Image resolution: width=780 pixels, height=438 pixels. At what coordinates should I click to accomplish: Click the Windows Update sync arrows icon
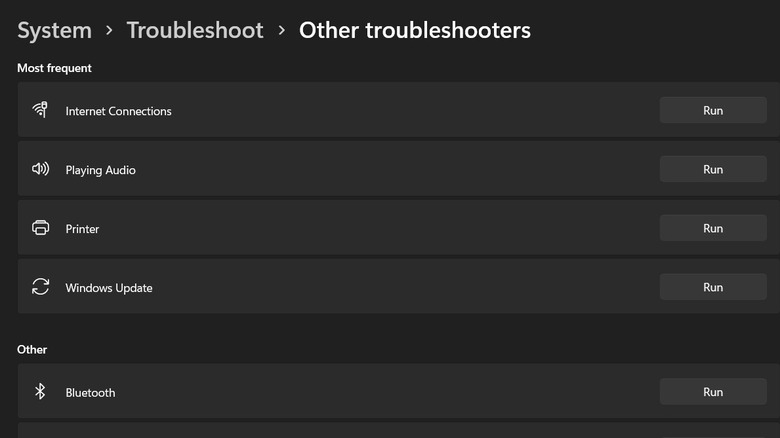[x=40, y=287]
